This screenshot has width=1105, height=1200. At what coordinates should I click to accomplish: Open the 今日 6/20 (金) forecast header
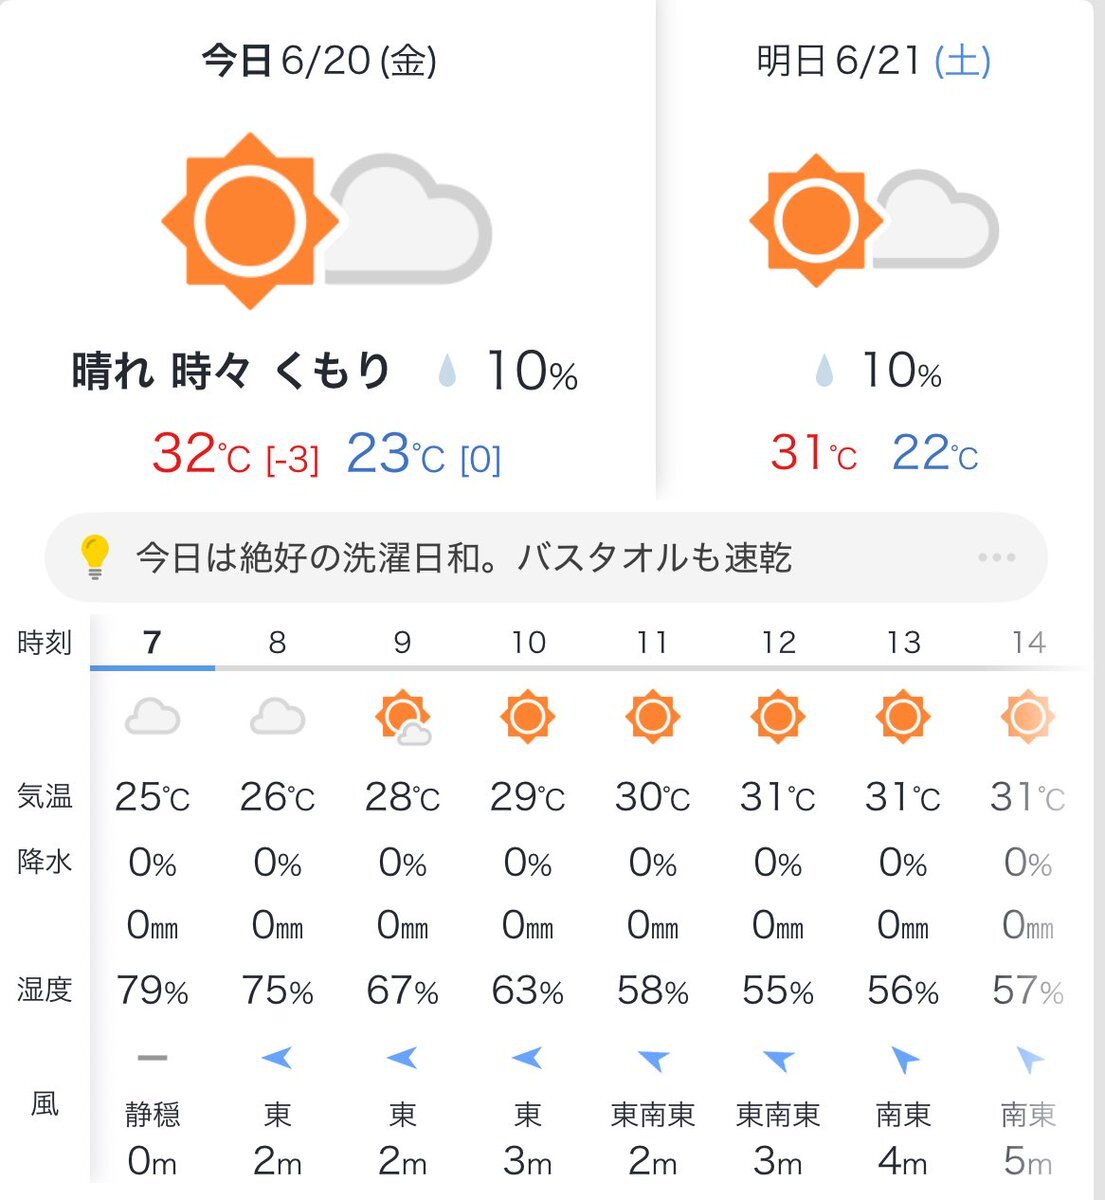click(x=319, y=61)
